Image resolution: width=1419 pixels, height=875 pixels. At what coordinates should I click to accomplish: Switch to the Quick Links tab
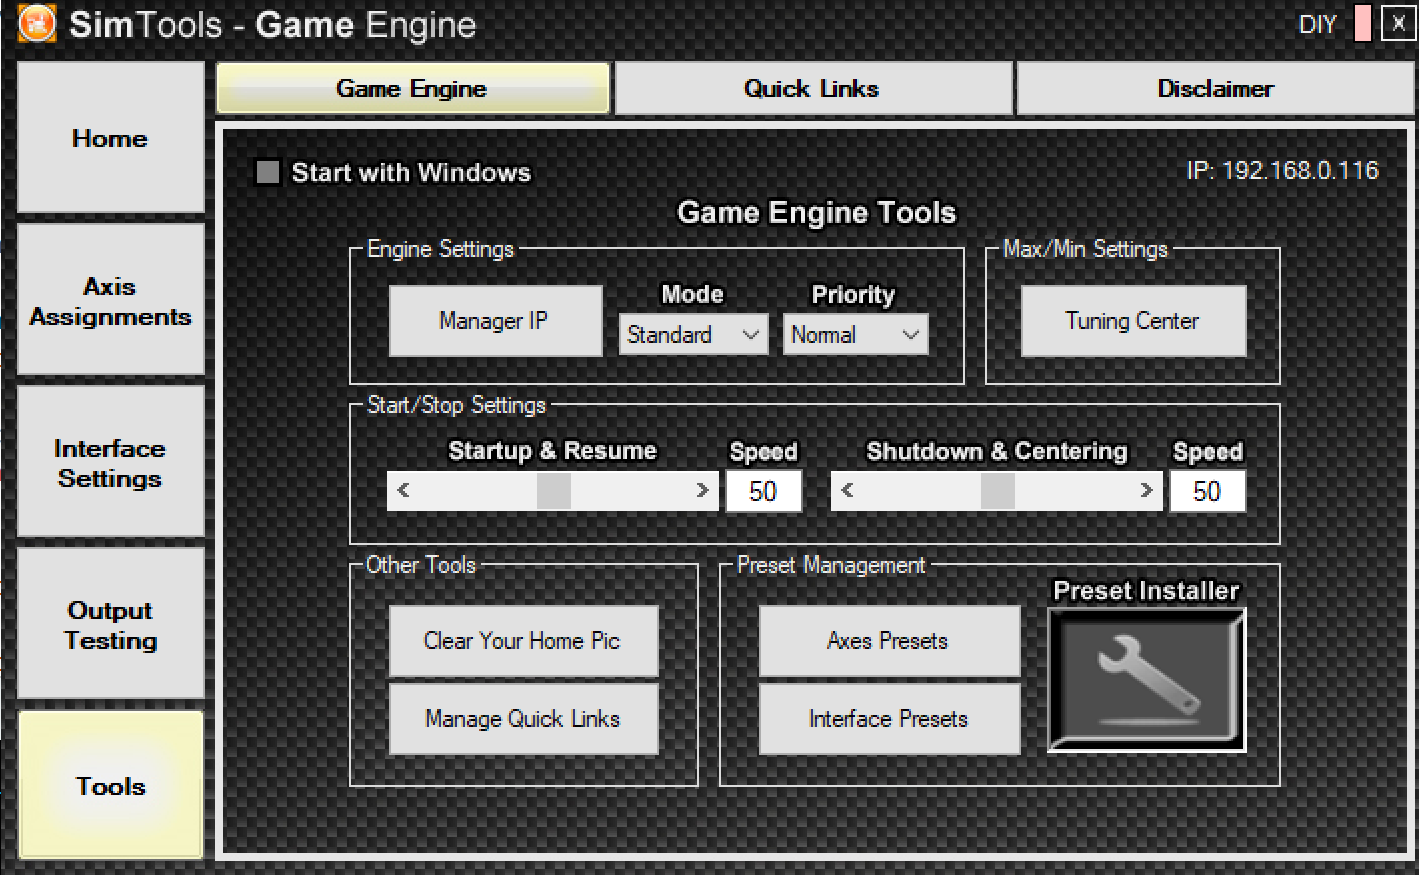coord(813,89)
